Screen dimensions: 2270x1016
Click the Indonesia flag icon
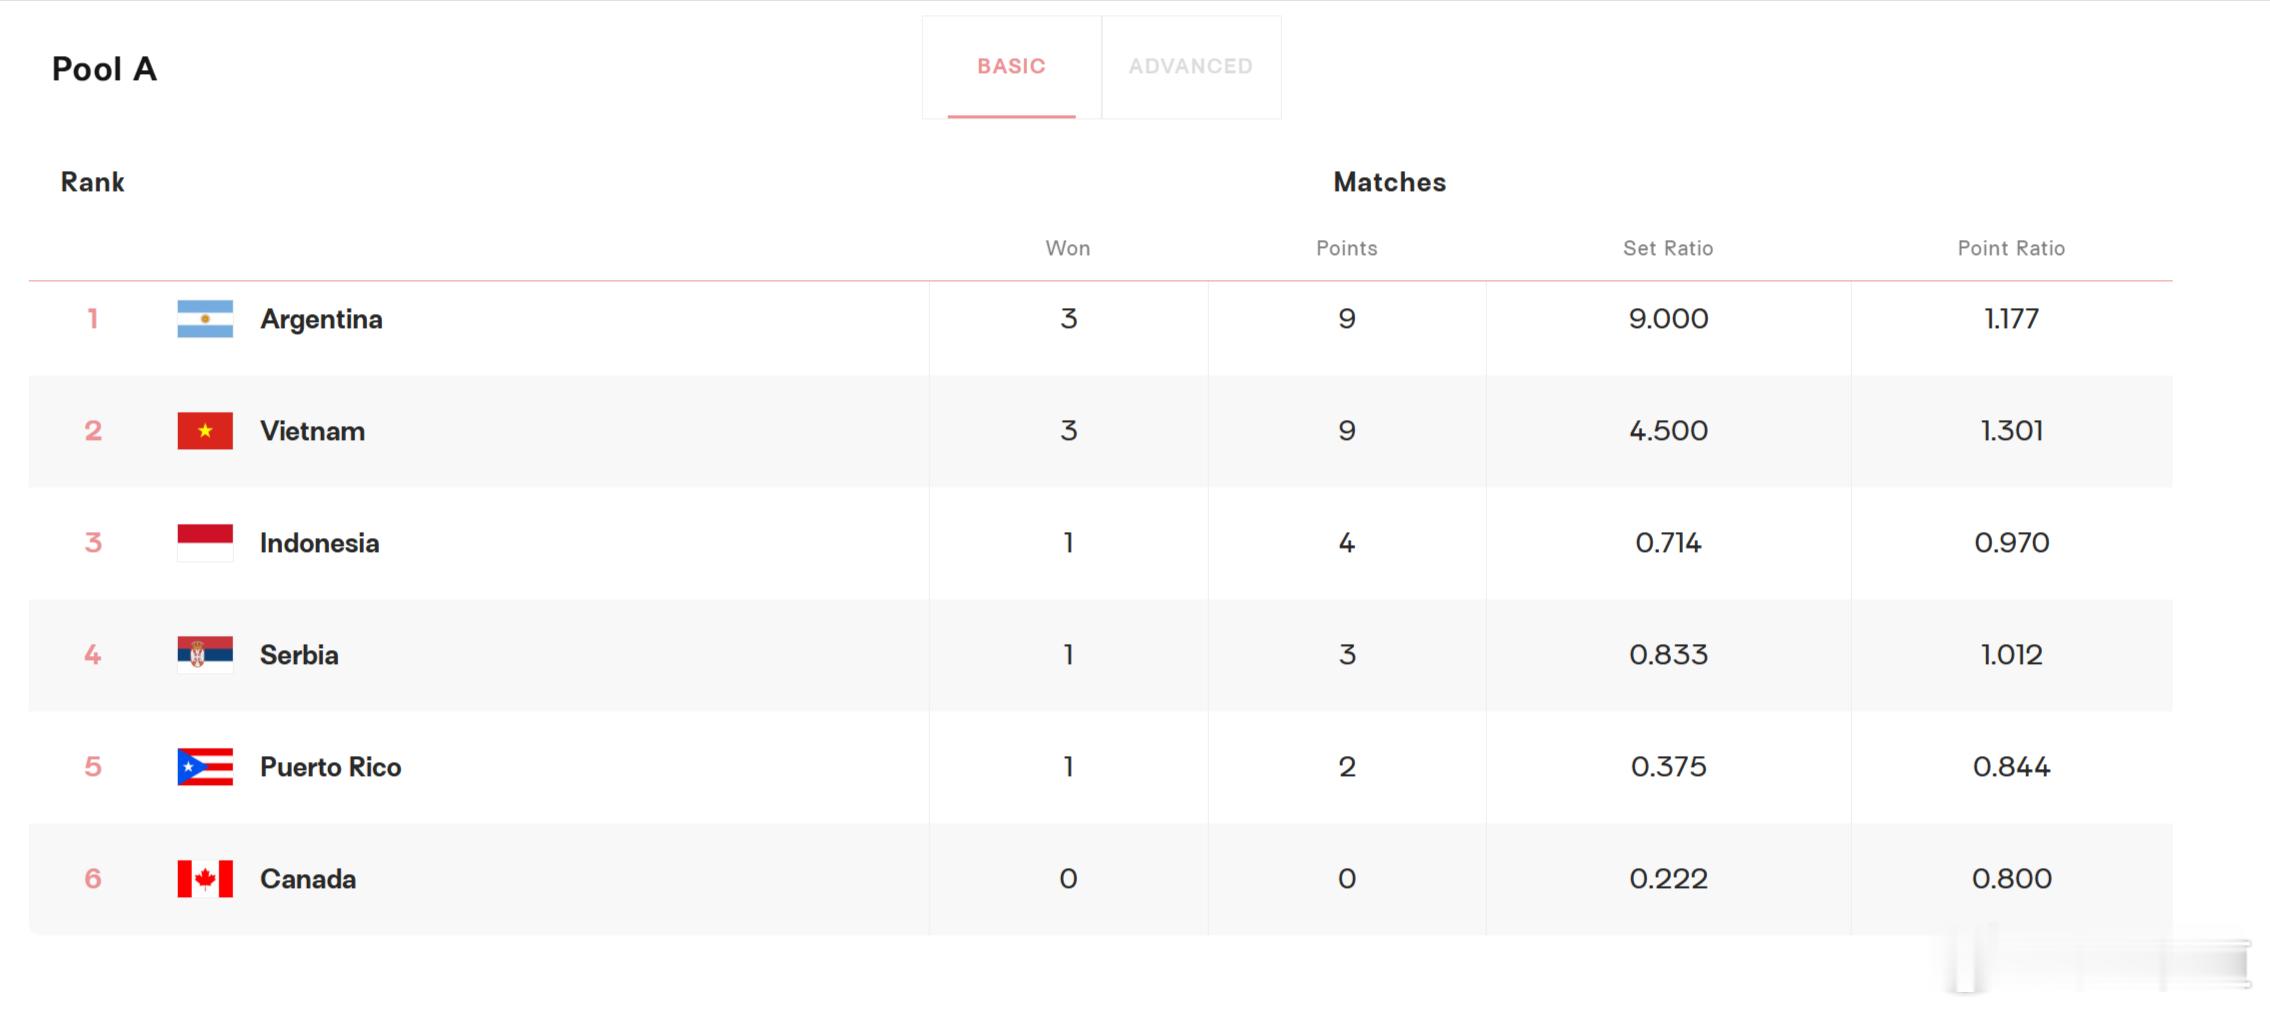point(205,543)
